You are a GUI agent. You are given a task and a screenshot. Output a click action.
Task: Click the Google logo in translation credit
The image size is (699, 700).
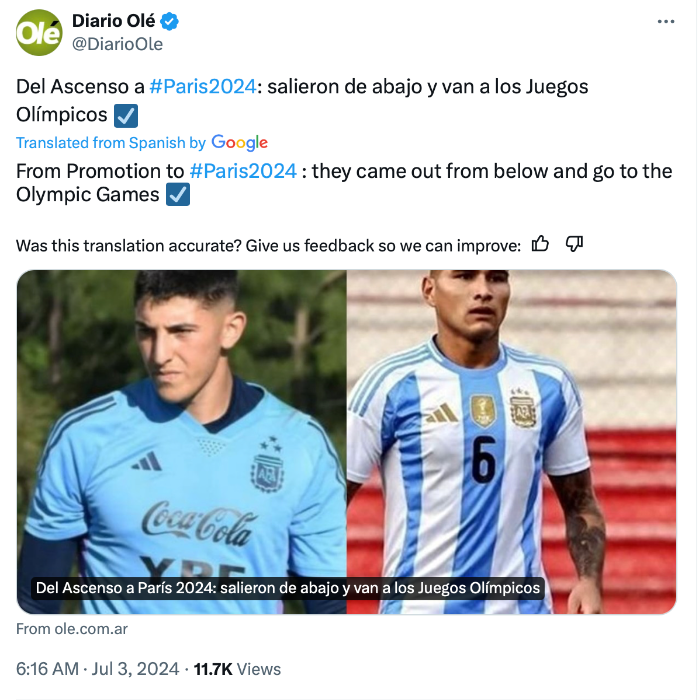tap(239, 142)
